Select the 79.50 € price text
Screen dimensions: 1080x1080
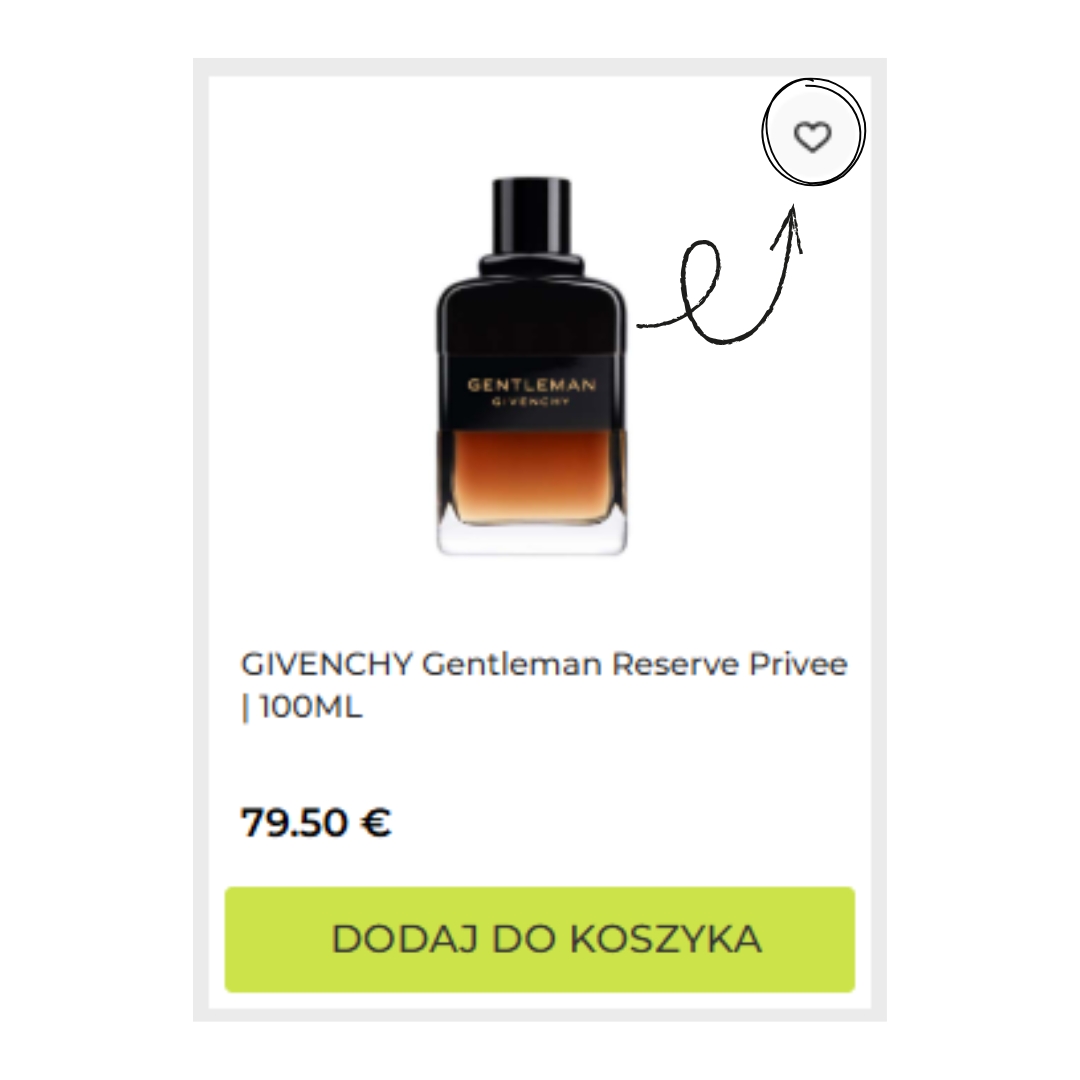point(316,822)
